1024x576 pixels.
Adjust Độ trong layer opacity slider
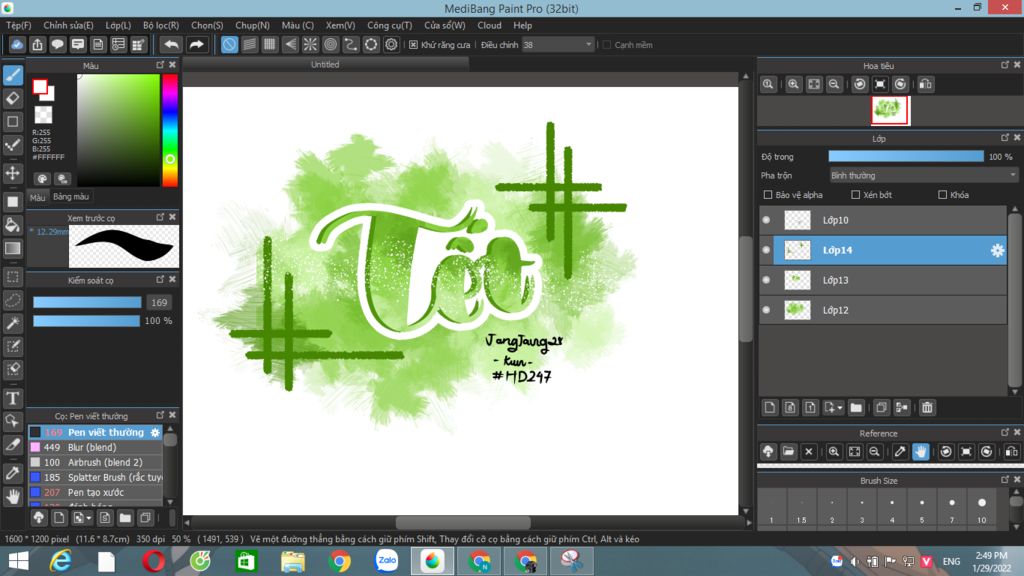[906, 157]
